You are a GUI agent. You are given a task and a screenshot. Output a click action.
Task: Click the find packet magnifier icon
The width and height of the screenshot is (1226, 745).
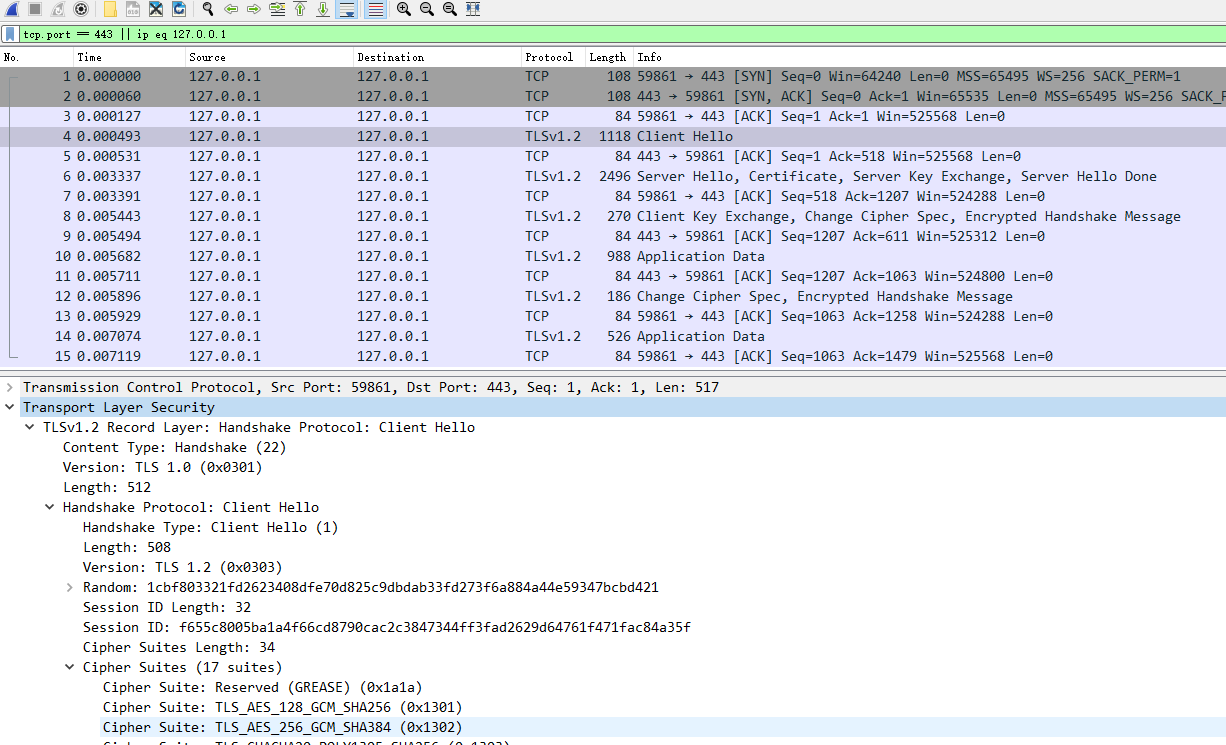coord(208,9)
